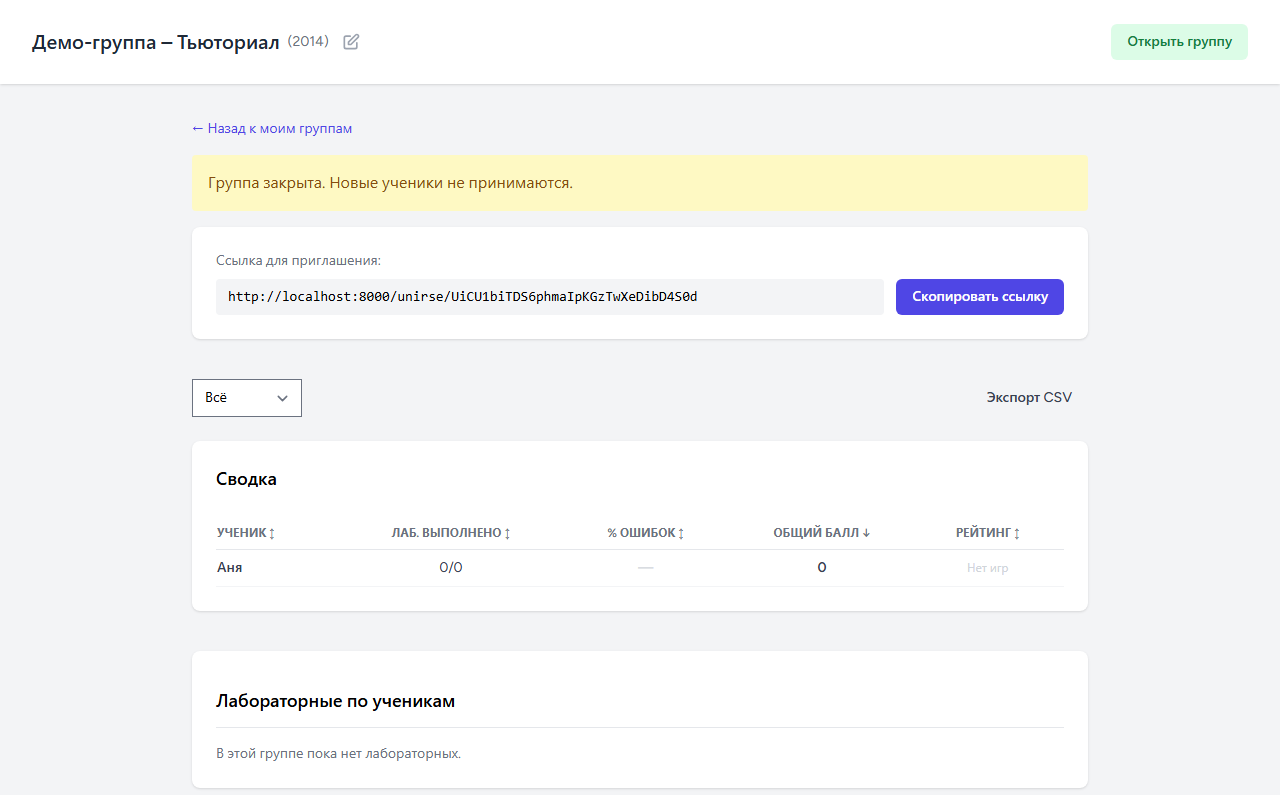The image size is (1280, 795).
Task: Click the Сводка section heading
Action: click(246, 479)
